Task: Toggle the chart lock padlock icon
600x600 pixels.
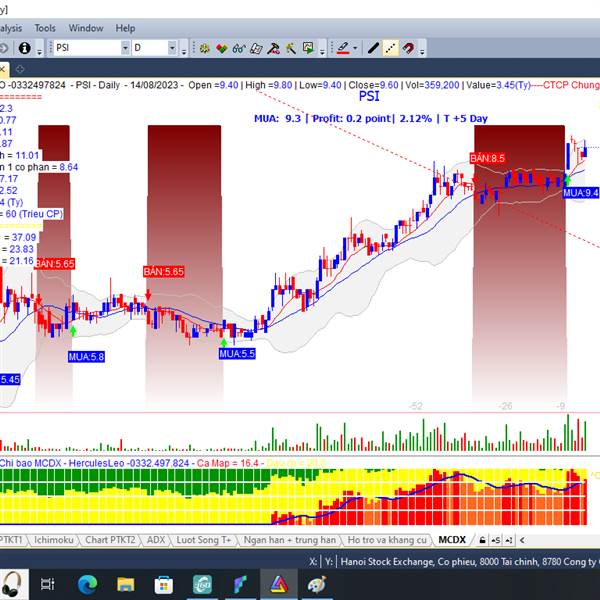Action: tap(483, 540)
